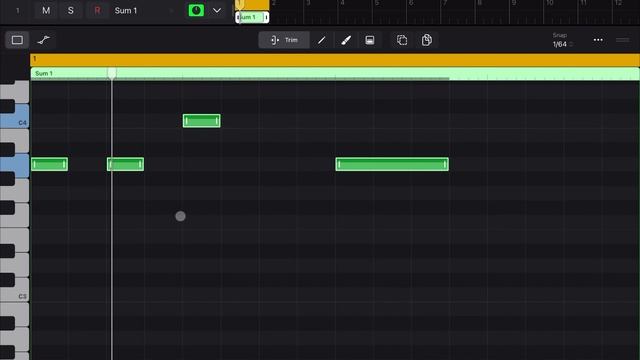The width and height of the screenshot is (640, 360).
Task: Open the more options ellipsis menu
Action: (x=598, y=40)
